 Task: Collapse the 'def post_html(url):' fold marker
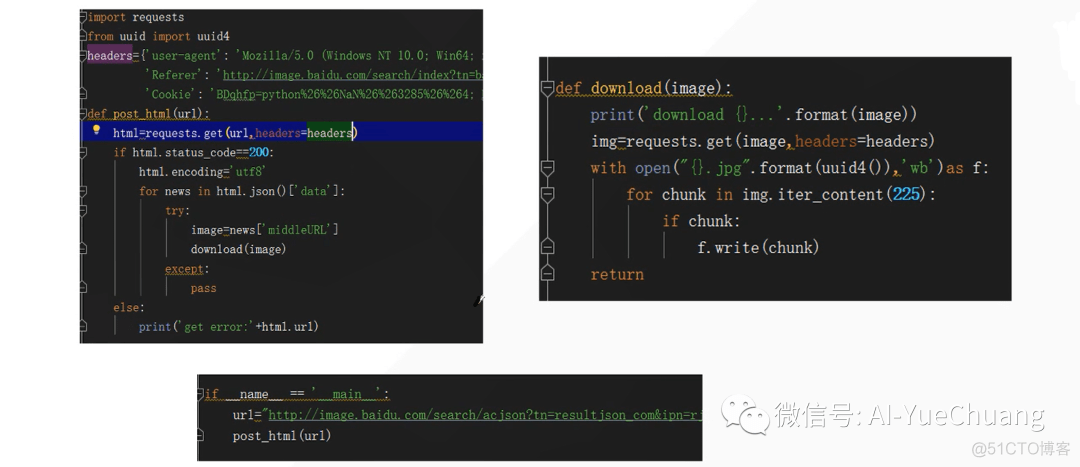coord(84,114)
